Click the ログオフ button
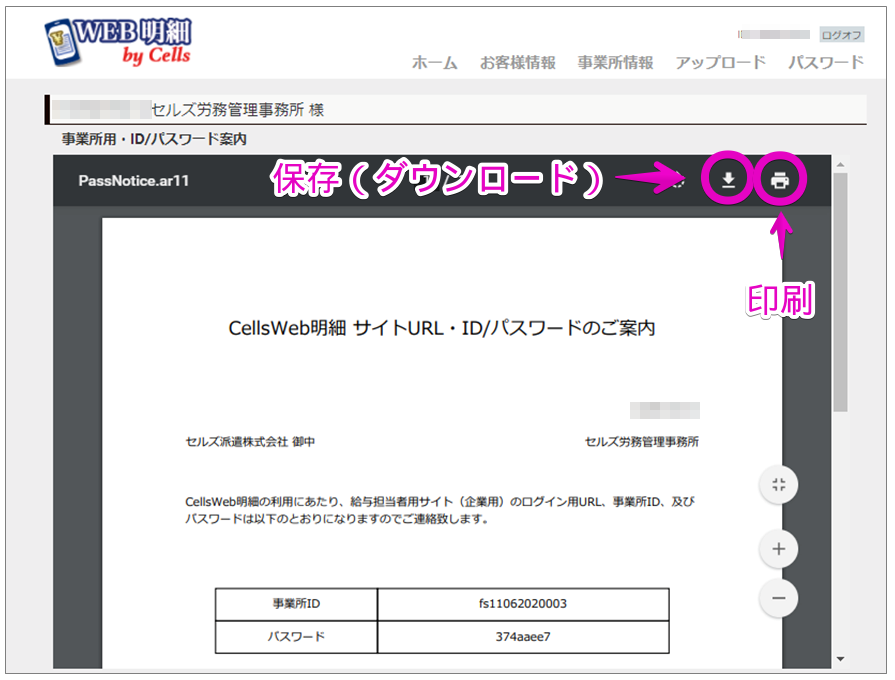Screen dimensions: 895x680 (x=841, y=35)
